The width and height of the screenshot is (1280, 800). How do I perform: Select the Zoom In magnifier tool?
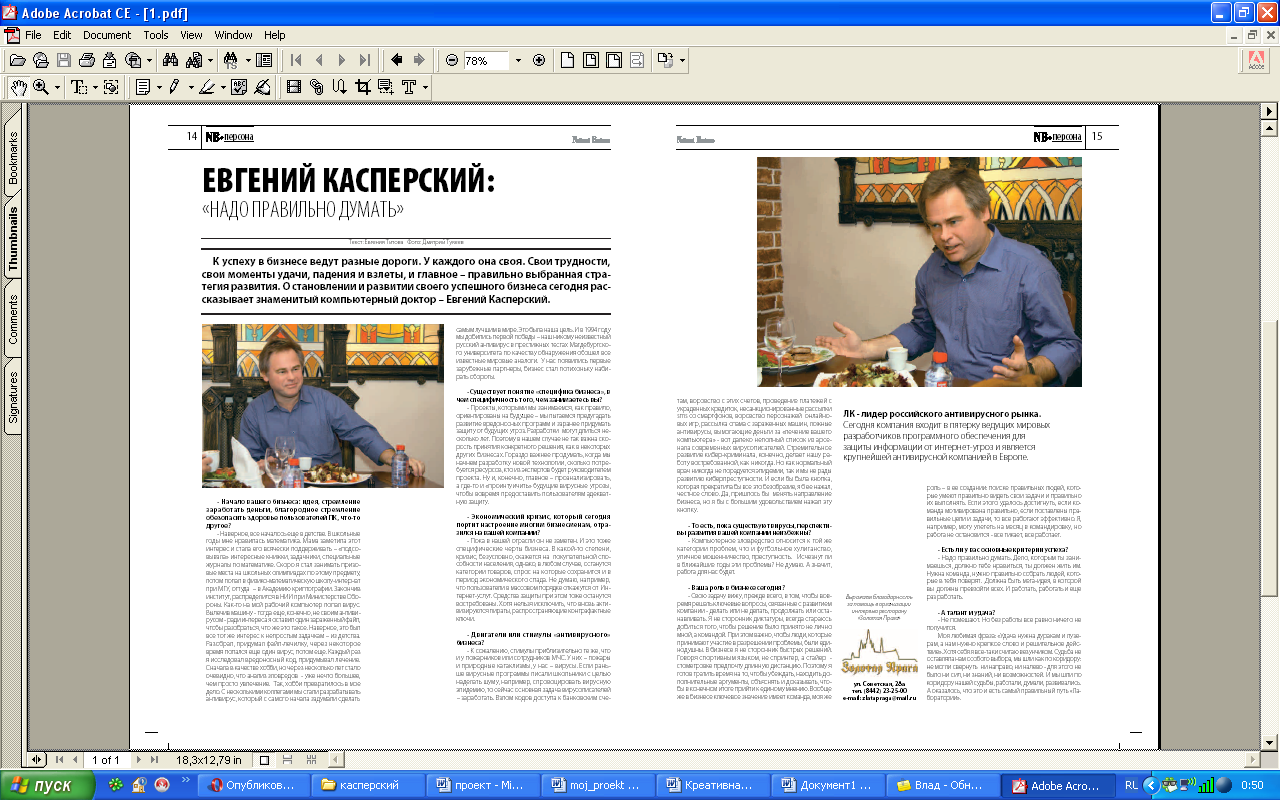41,87
